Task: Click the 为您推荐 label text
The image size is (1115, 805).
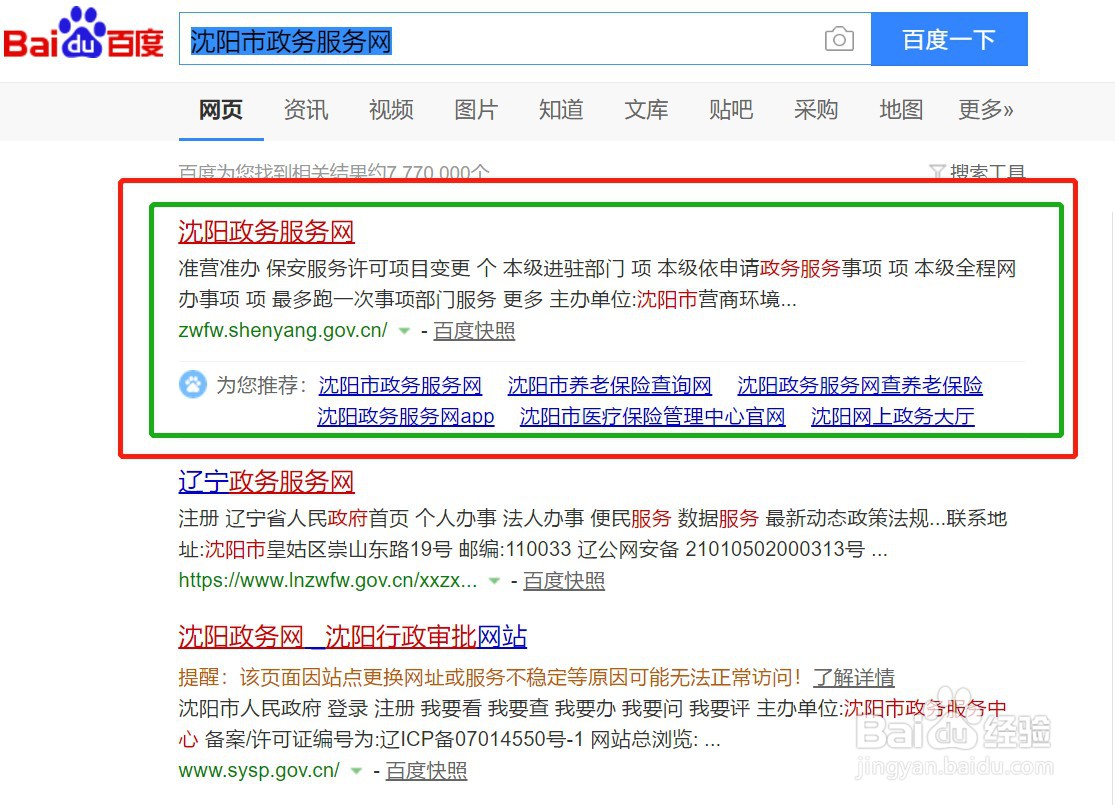Action: [261, 385]
